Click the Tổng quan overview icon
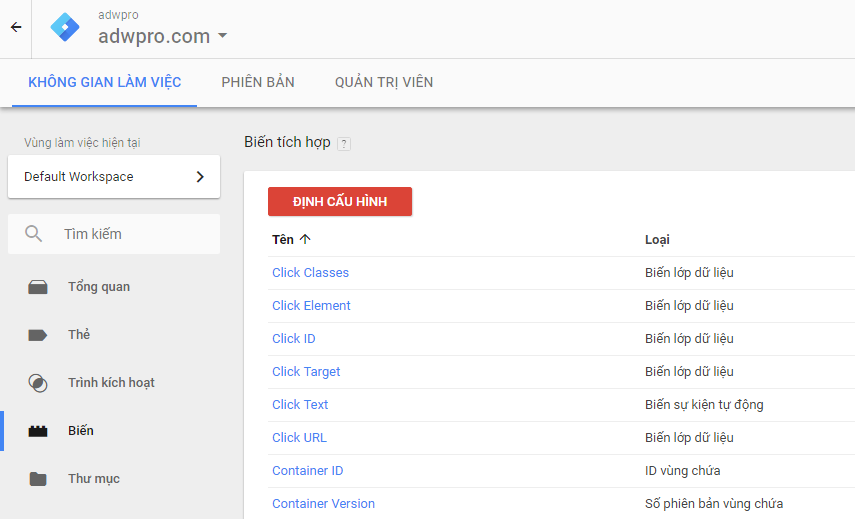The height and width of the screenshot is (519, 855). 38,287
